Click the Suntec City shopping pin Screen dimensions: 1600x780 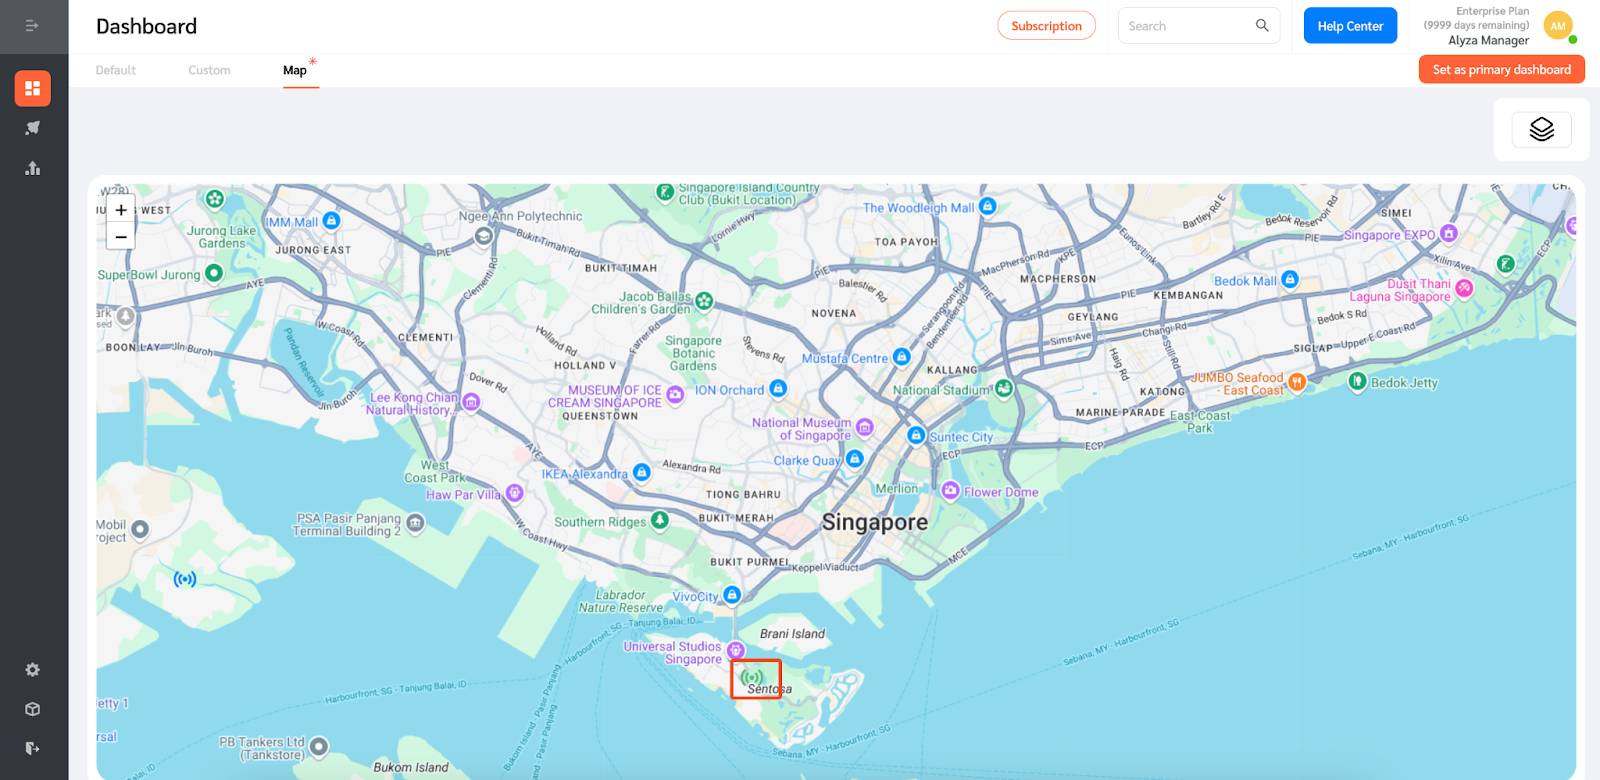coord(916,435)
